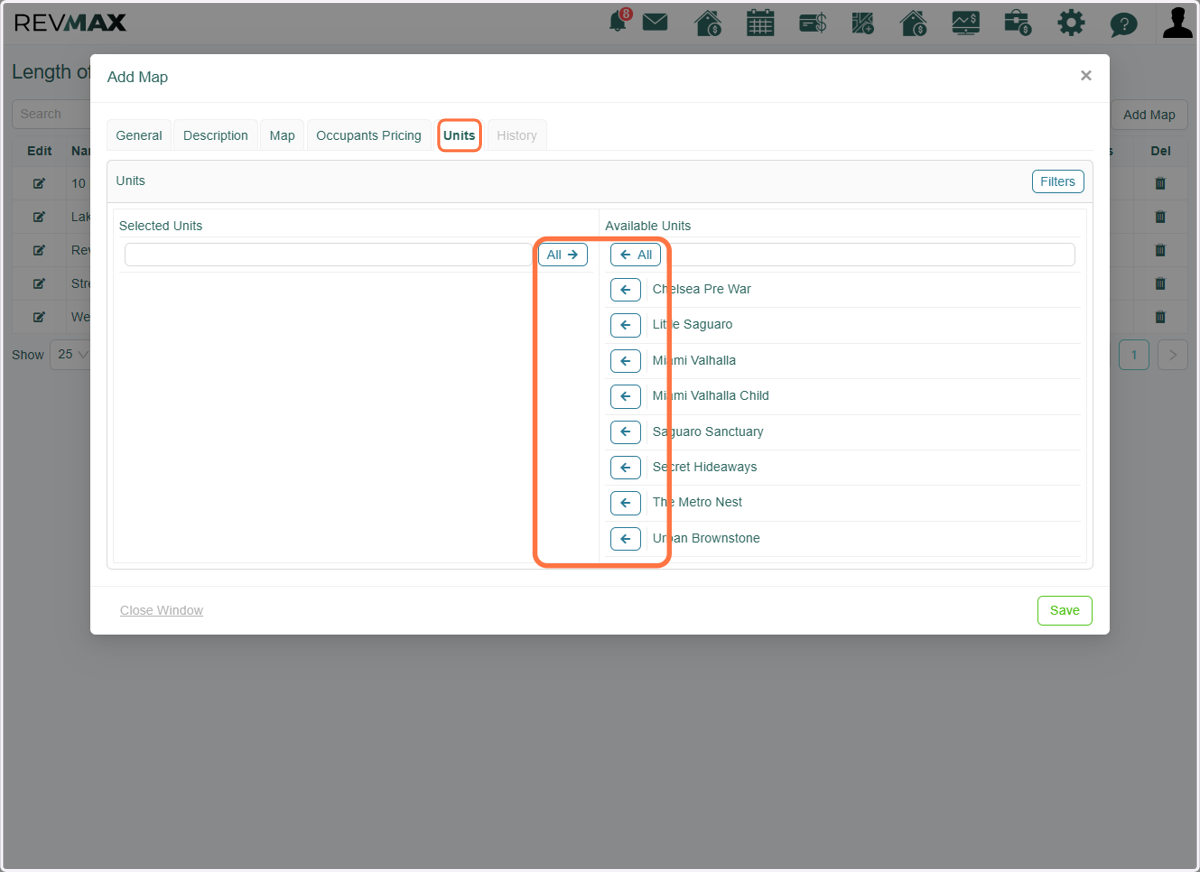Open the mail envelope icon

[655, 22]
